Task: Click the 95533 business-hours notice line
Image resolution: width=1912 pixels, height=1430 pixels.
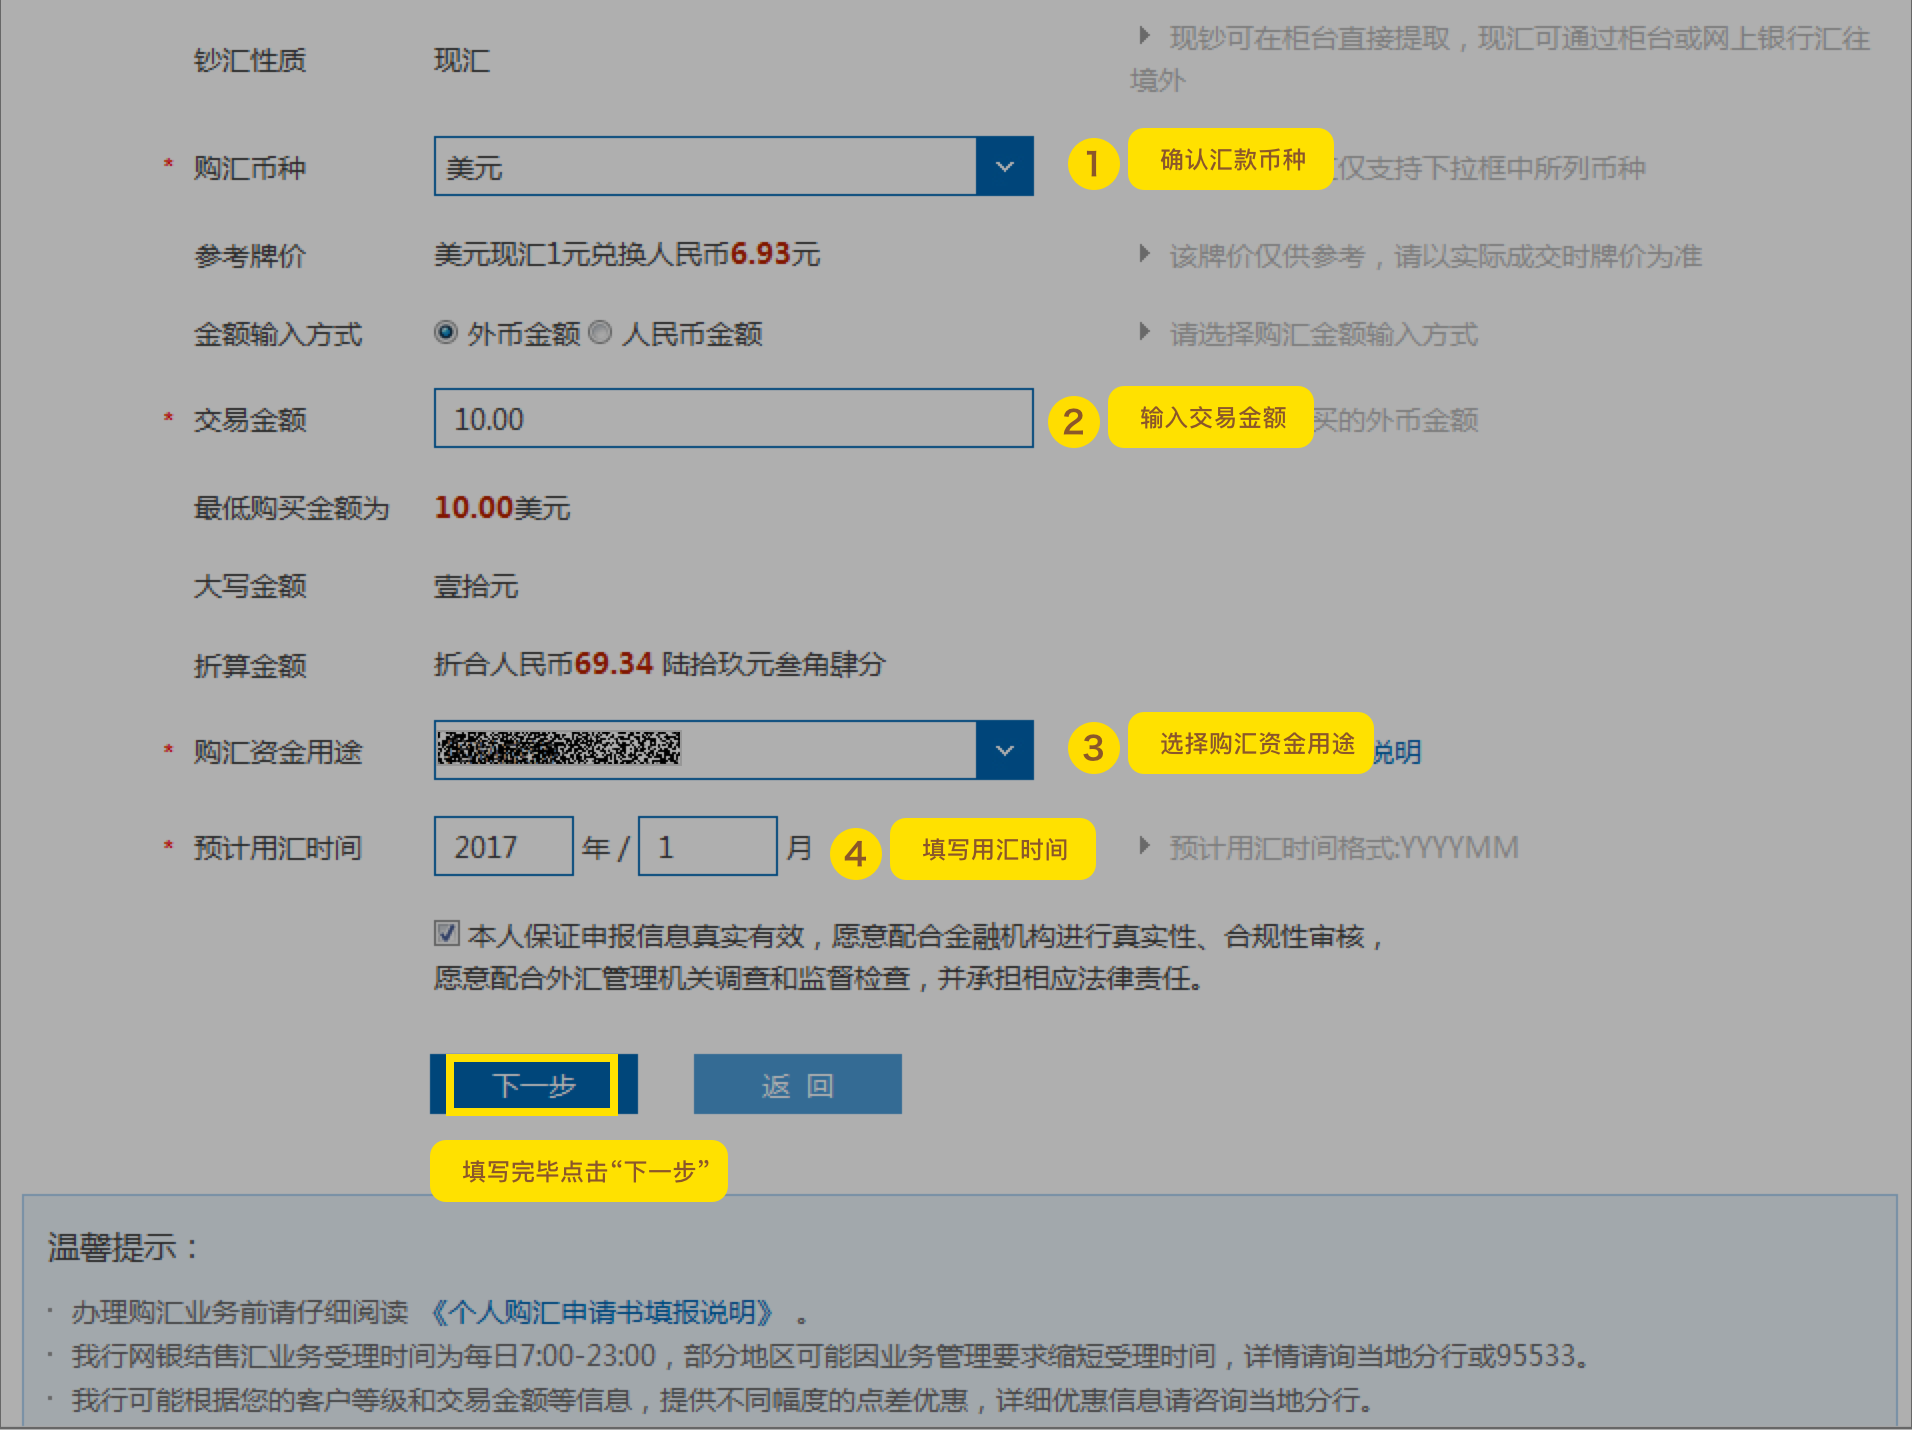Action: point(830,1356)
